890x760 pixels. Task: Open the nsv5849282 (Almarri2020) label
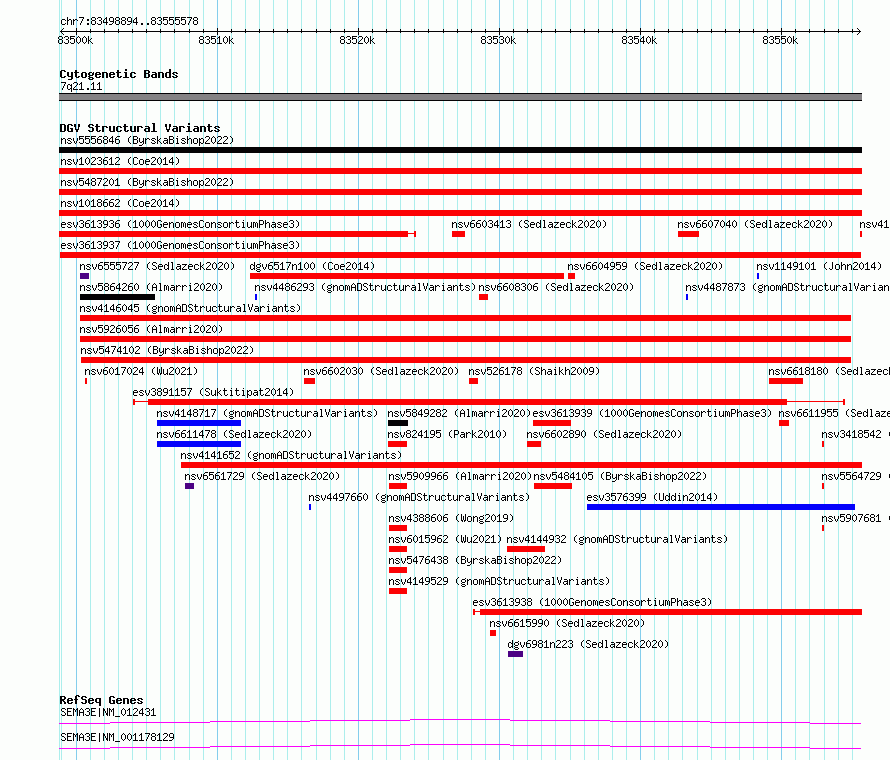point(459,413)
